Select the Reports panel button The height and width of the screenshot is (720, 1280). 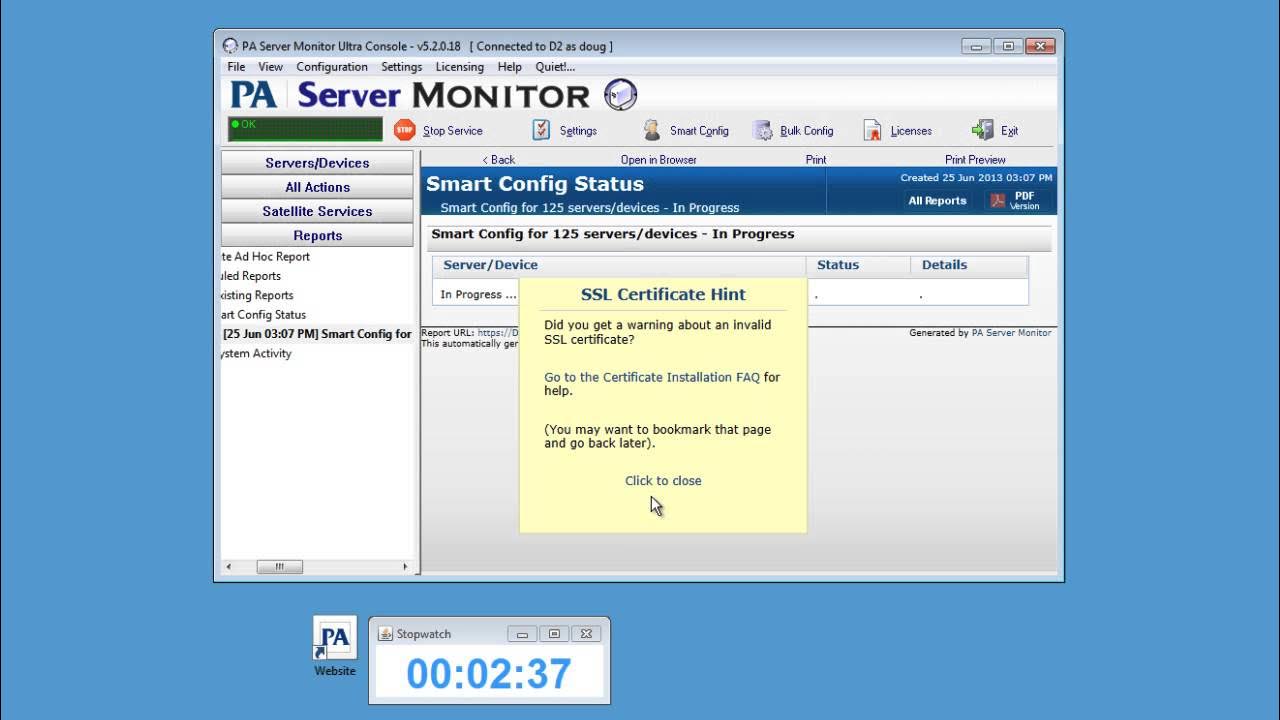point(317,236)
